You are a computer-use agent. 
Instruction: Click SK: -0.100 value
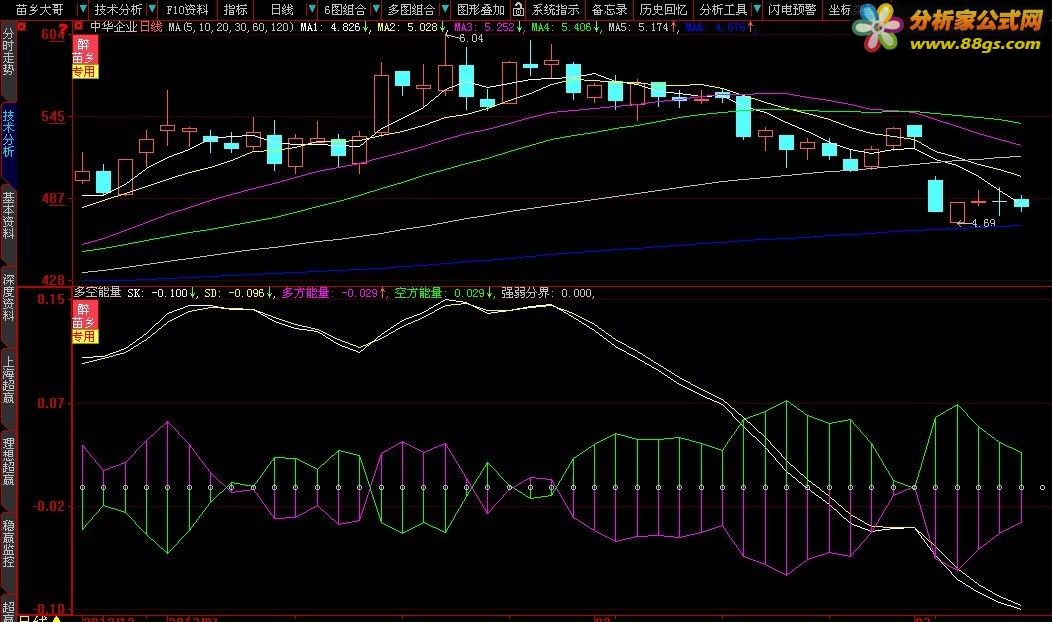click(162, 293)
